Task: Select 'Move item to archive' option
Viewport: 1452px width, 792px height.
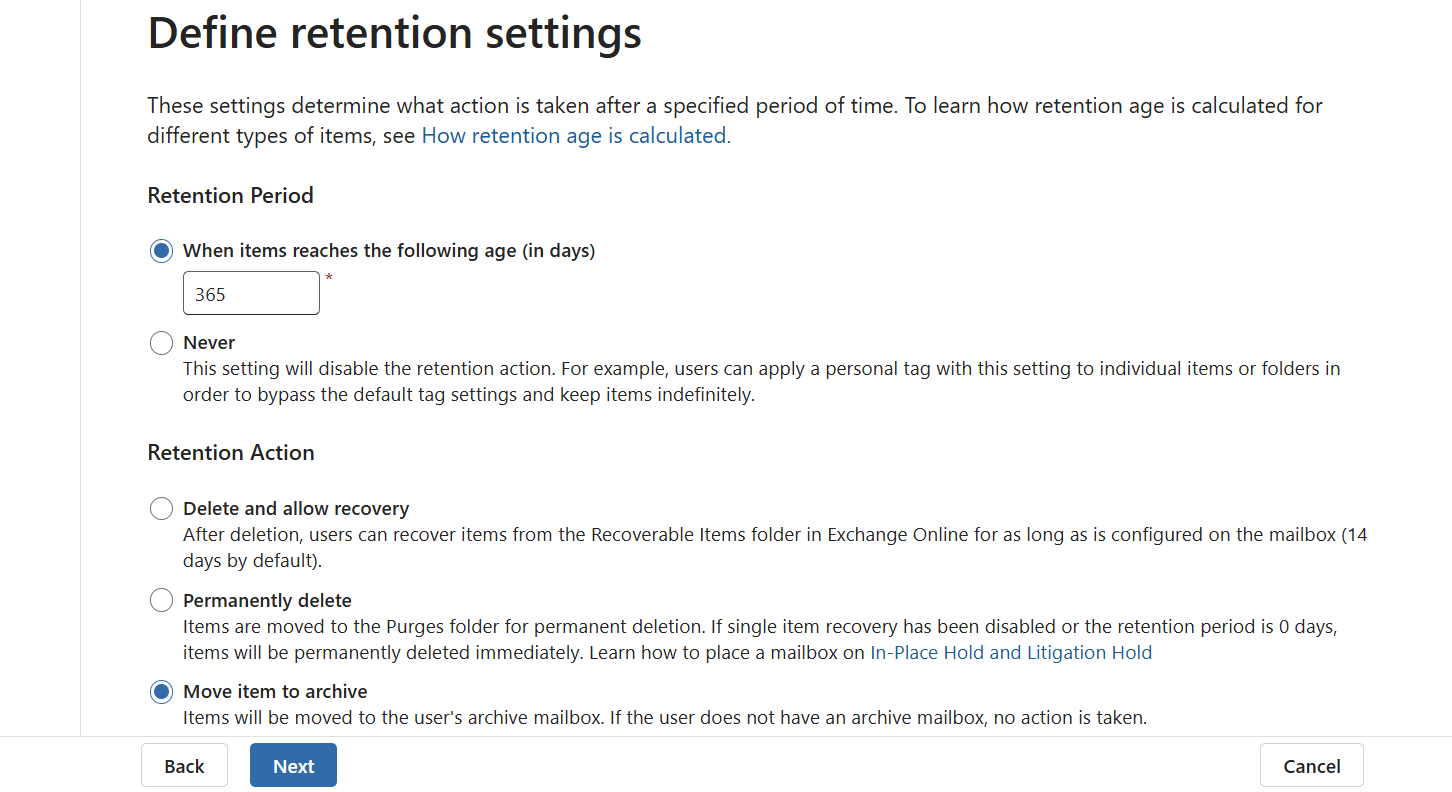Action: pyautogui.click(x=161, y=691)
